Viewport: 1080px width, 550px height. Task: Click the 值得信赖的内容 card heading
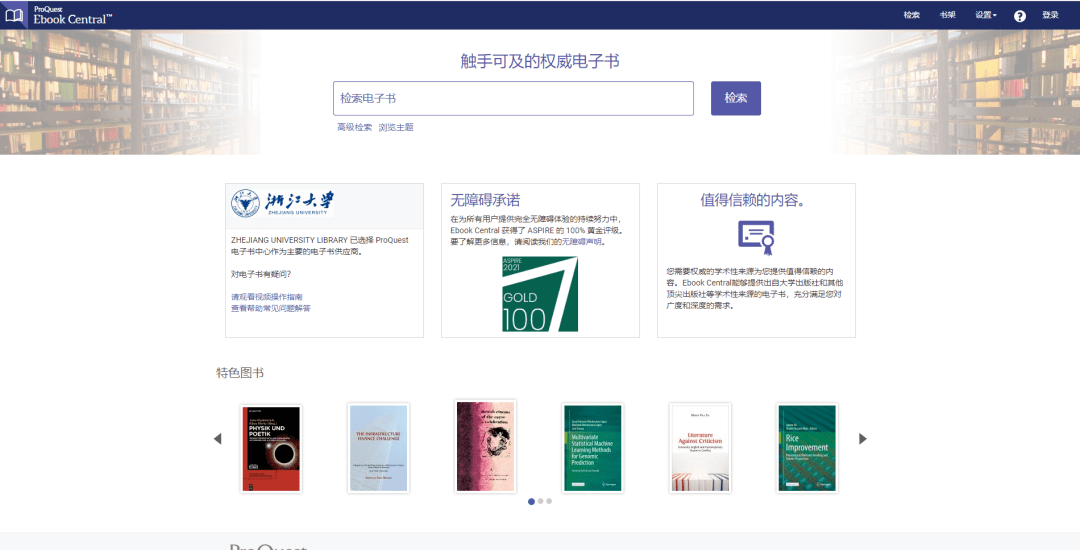[754, 200]
